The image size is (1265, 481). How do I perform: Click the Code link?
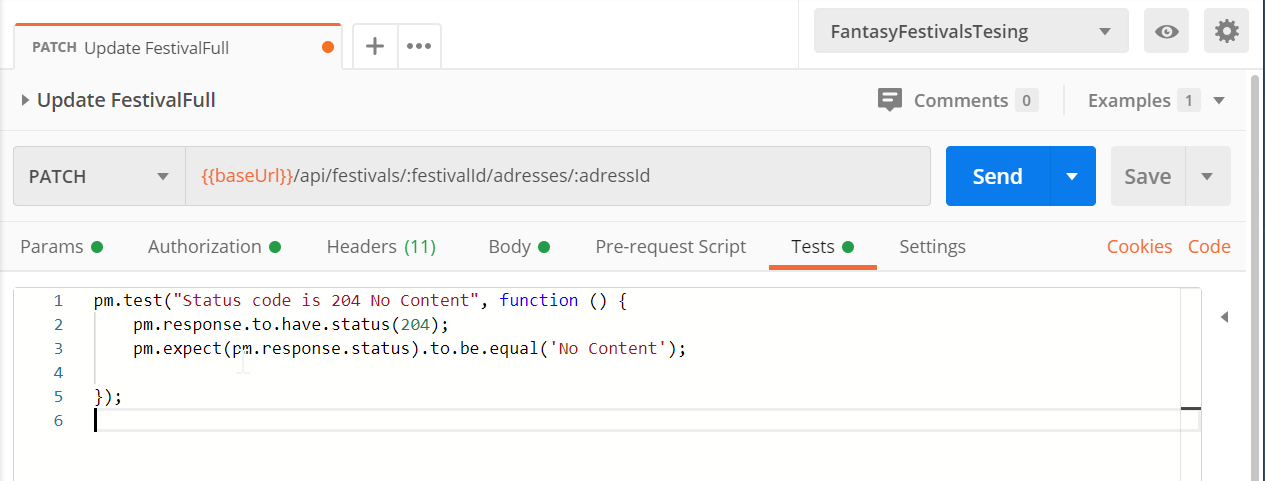pyautogui.click(x=1209, y=246)
